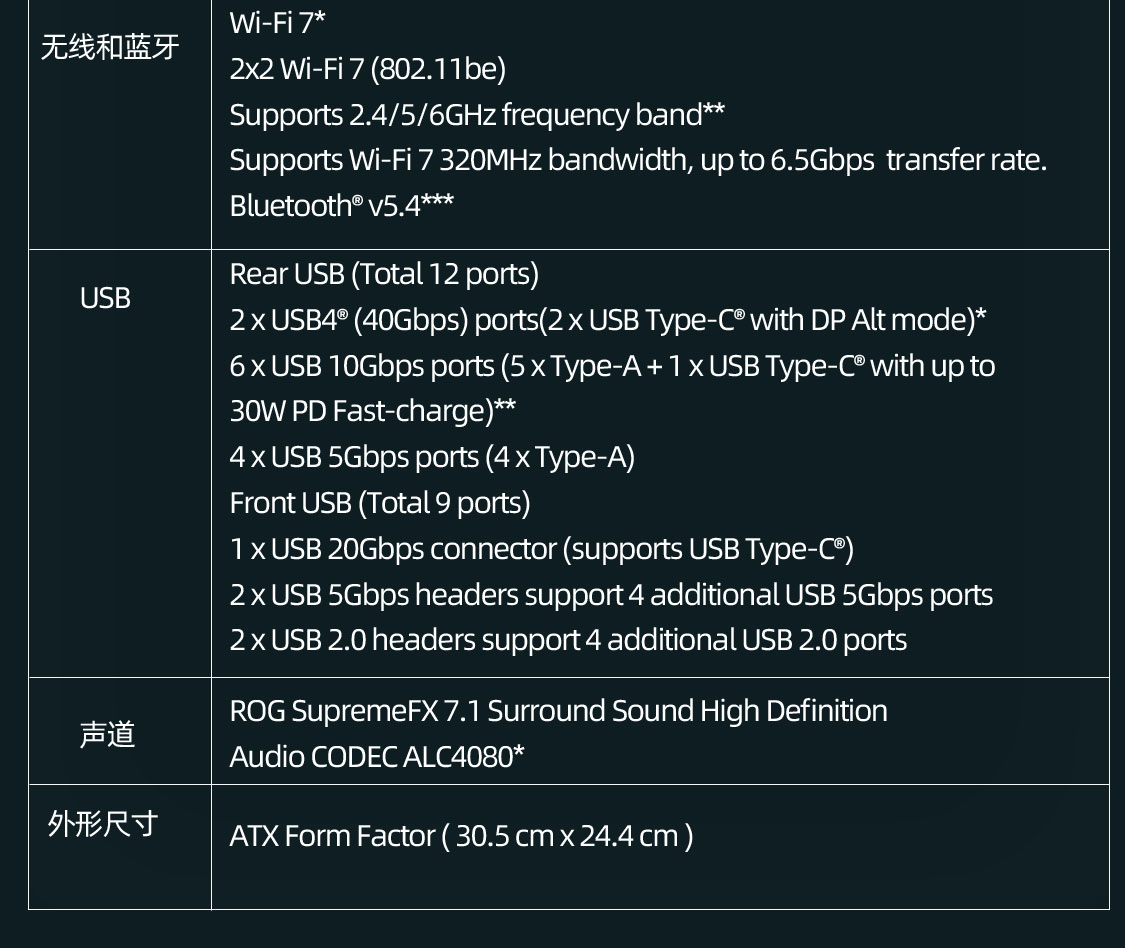
Task: Click the Wi-Fi 7* heading text
Action: [x=278, y=22]
